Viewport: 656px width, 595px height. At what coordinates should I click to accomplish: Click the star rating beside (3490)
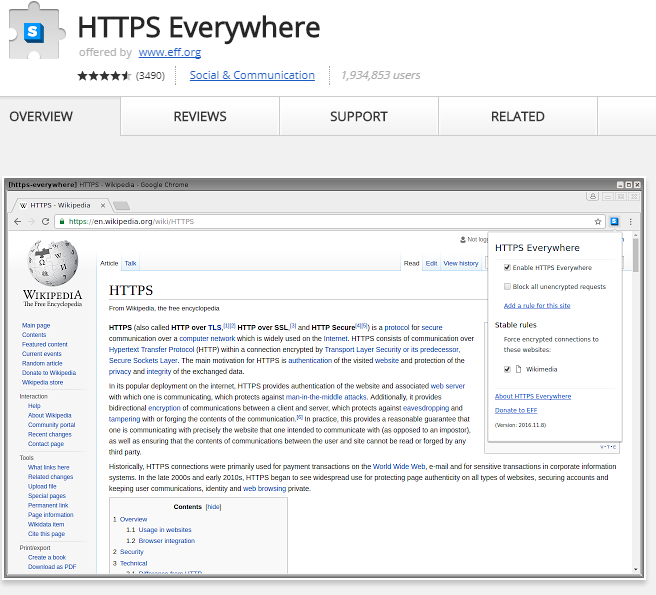coord(104,76)
